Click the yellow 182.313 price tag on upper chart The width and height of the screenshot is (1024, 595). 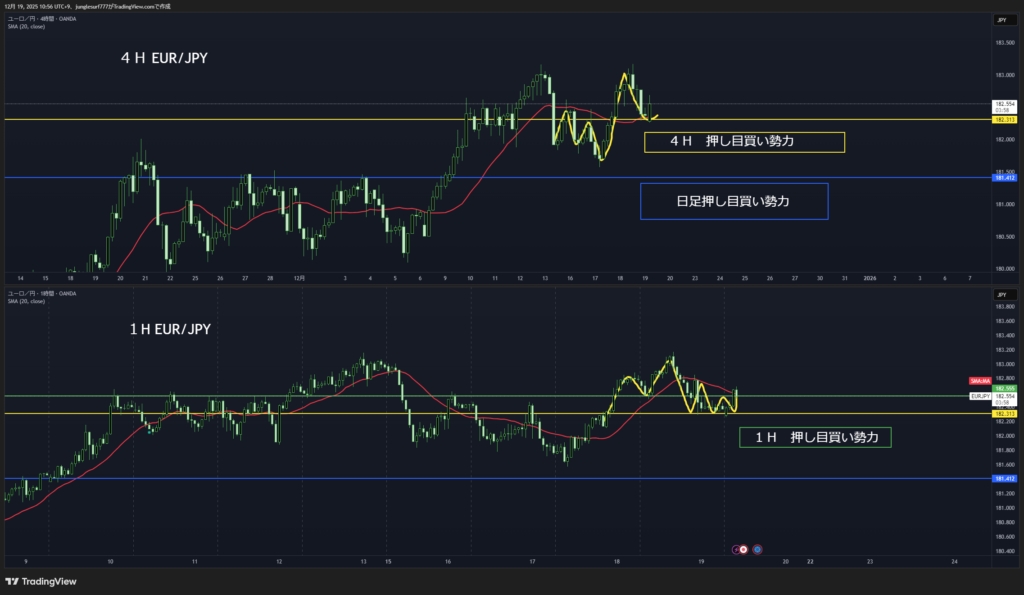1002,120
